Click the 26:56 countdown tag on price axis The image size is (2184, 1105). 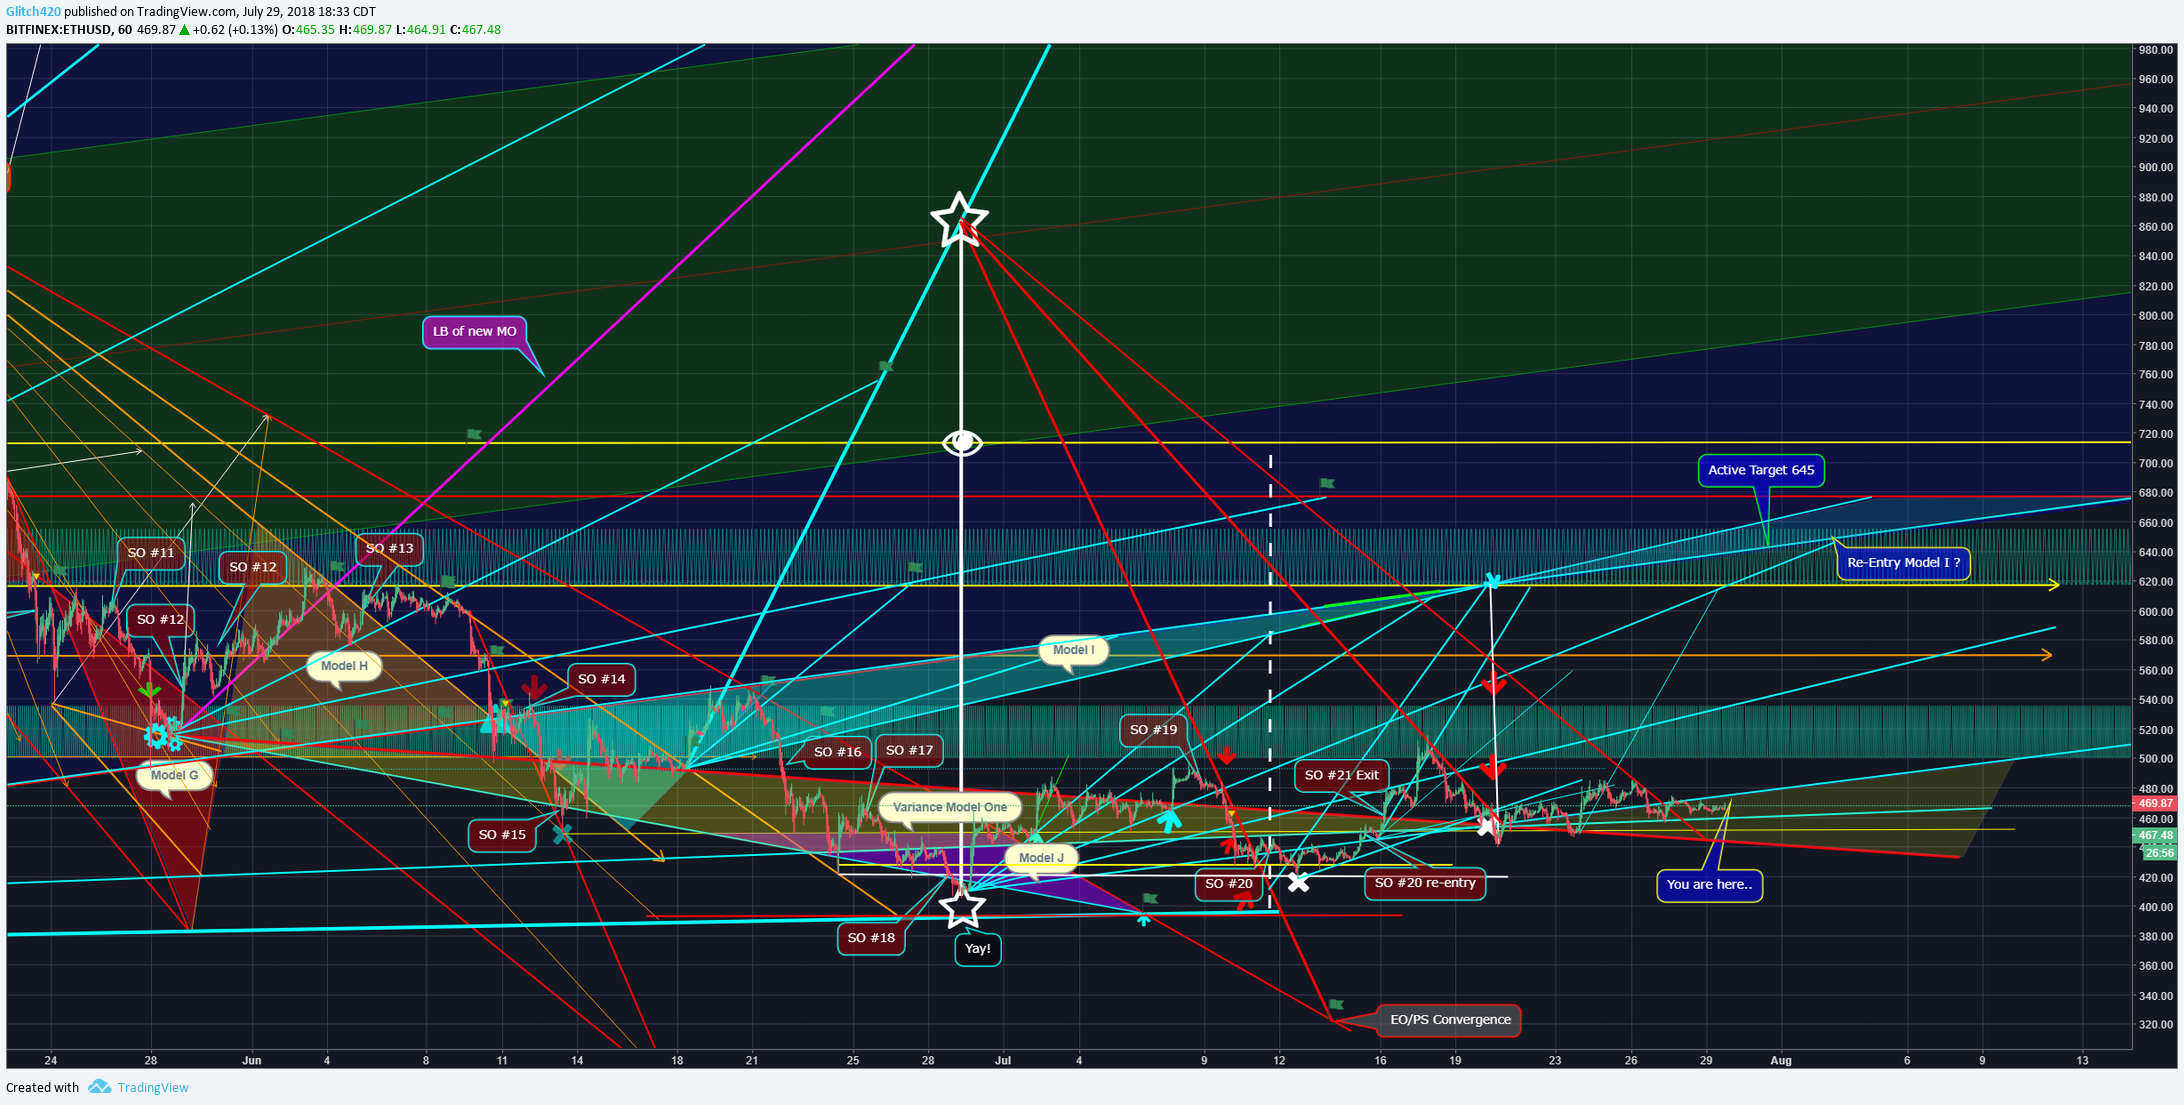pos(2160,853)
